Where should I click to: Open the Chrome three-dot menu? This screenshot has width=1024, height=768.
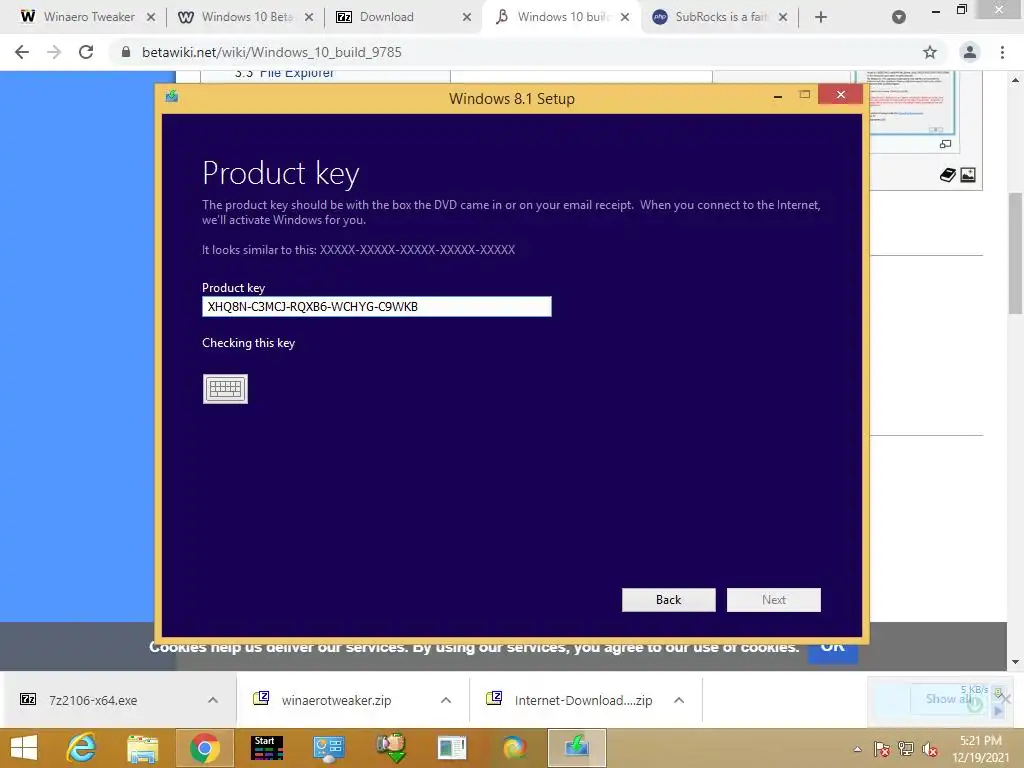[x=1002, y=52]
